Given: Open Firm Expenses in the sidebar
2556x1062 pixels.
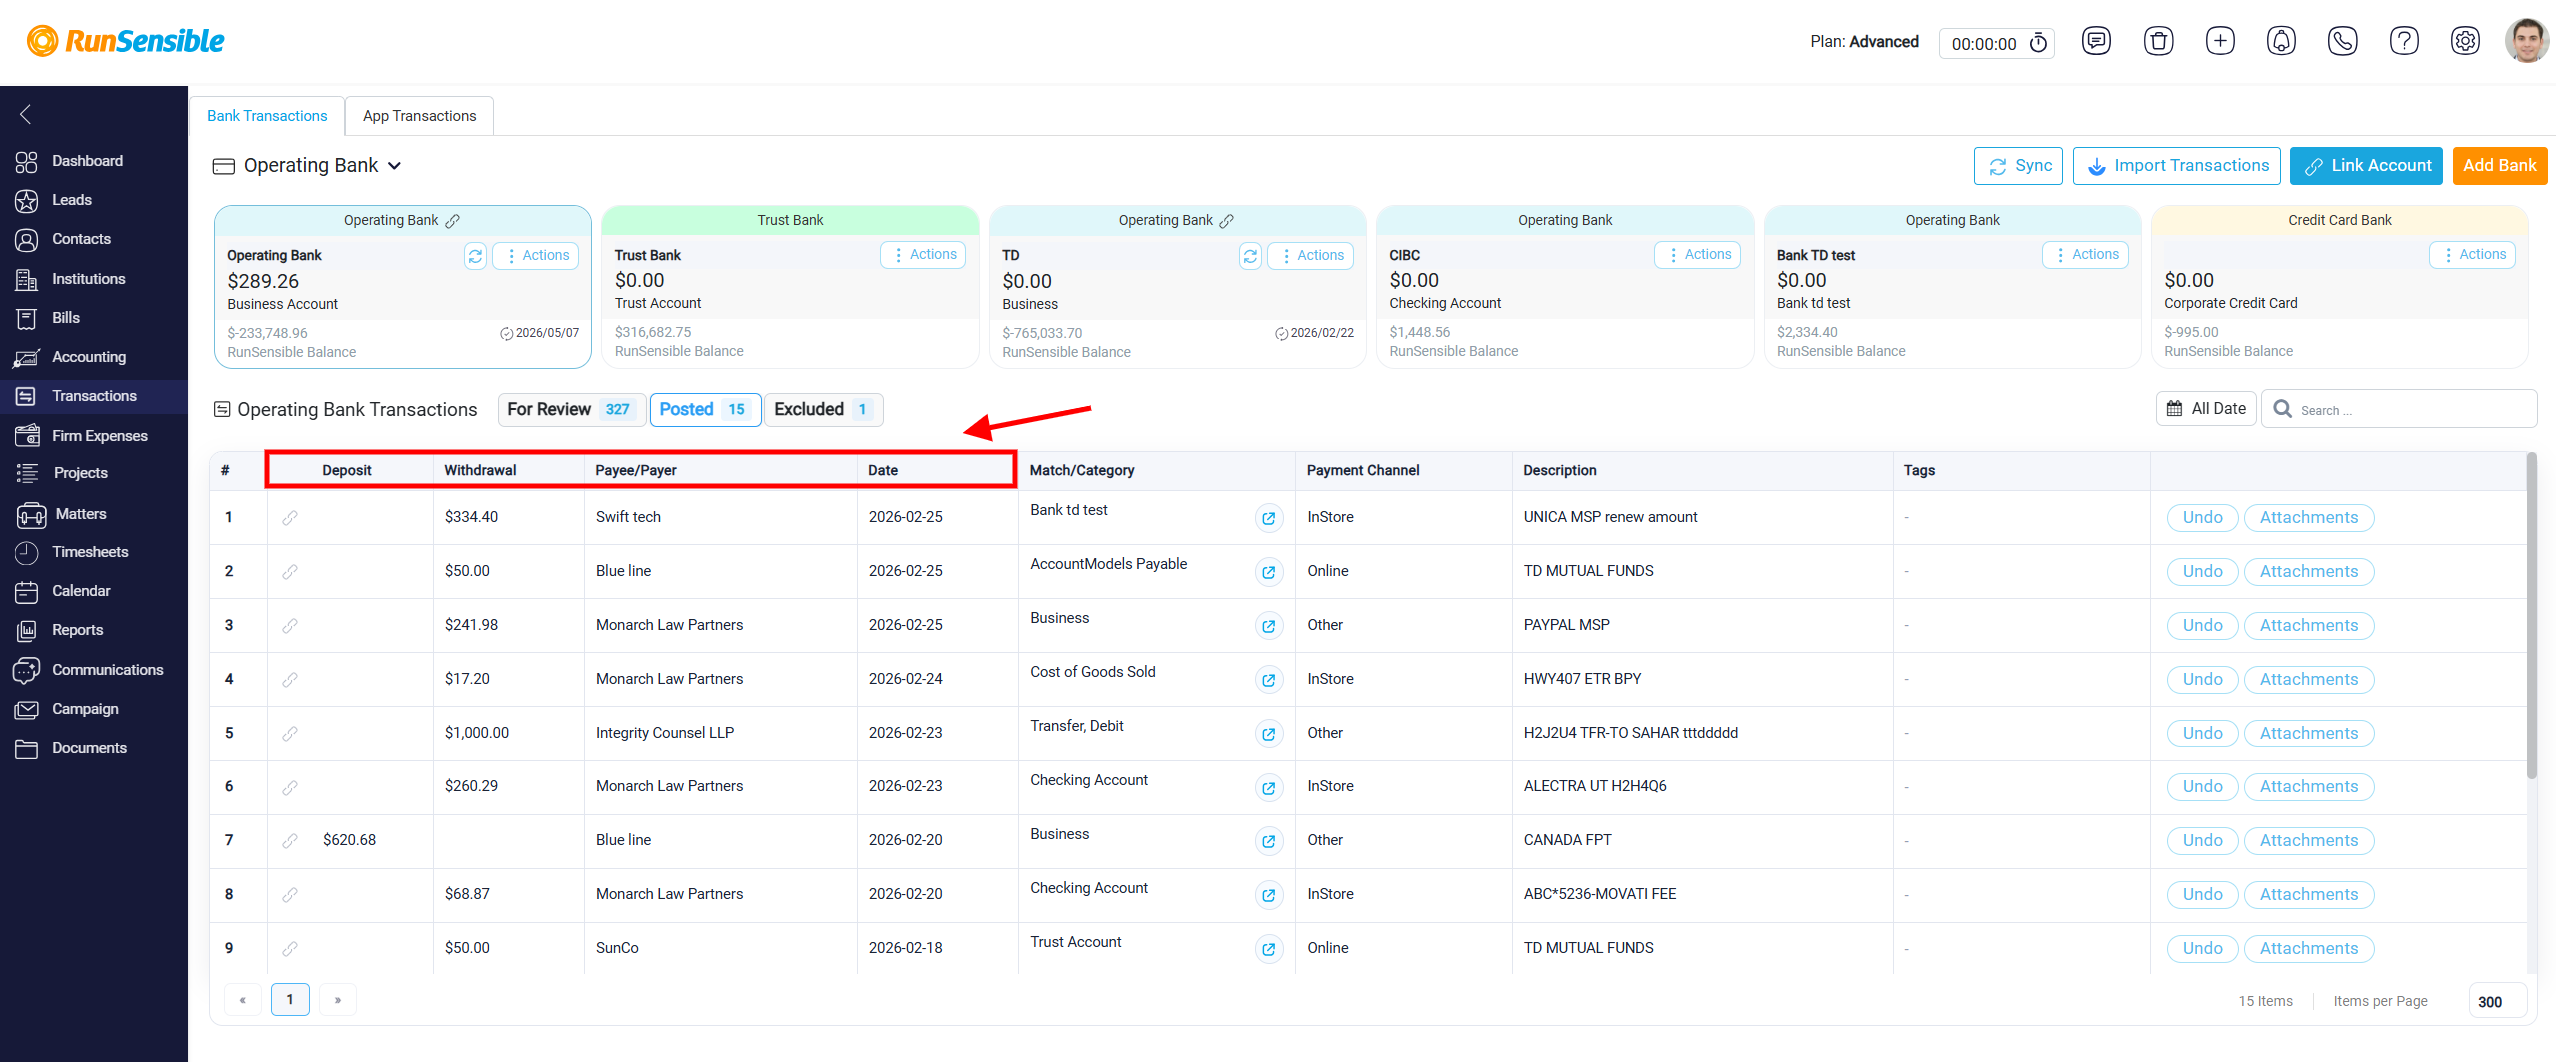Looking at the screenshot, I should [x=99, y=436].
